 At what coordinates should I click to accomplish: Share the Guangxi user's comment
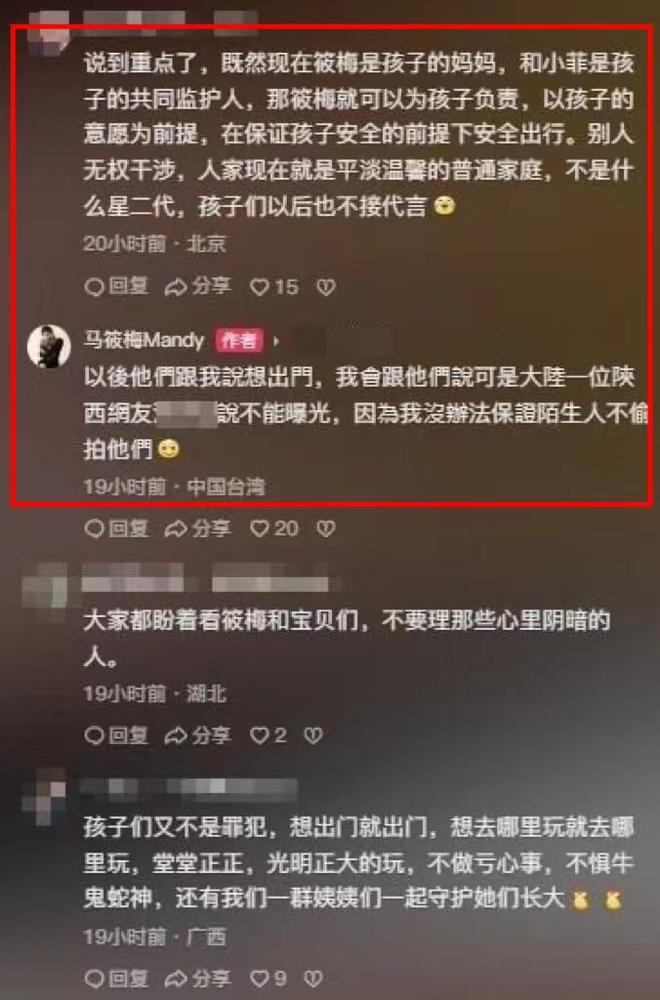tap(198, 978)
